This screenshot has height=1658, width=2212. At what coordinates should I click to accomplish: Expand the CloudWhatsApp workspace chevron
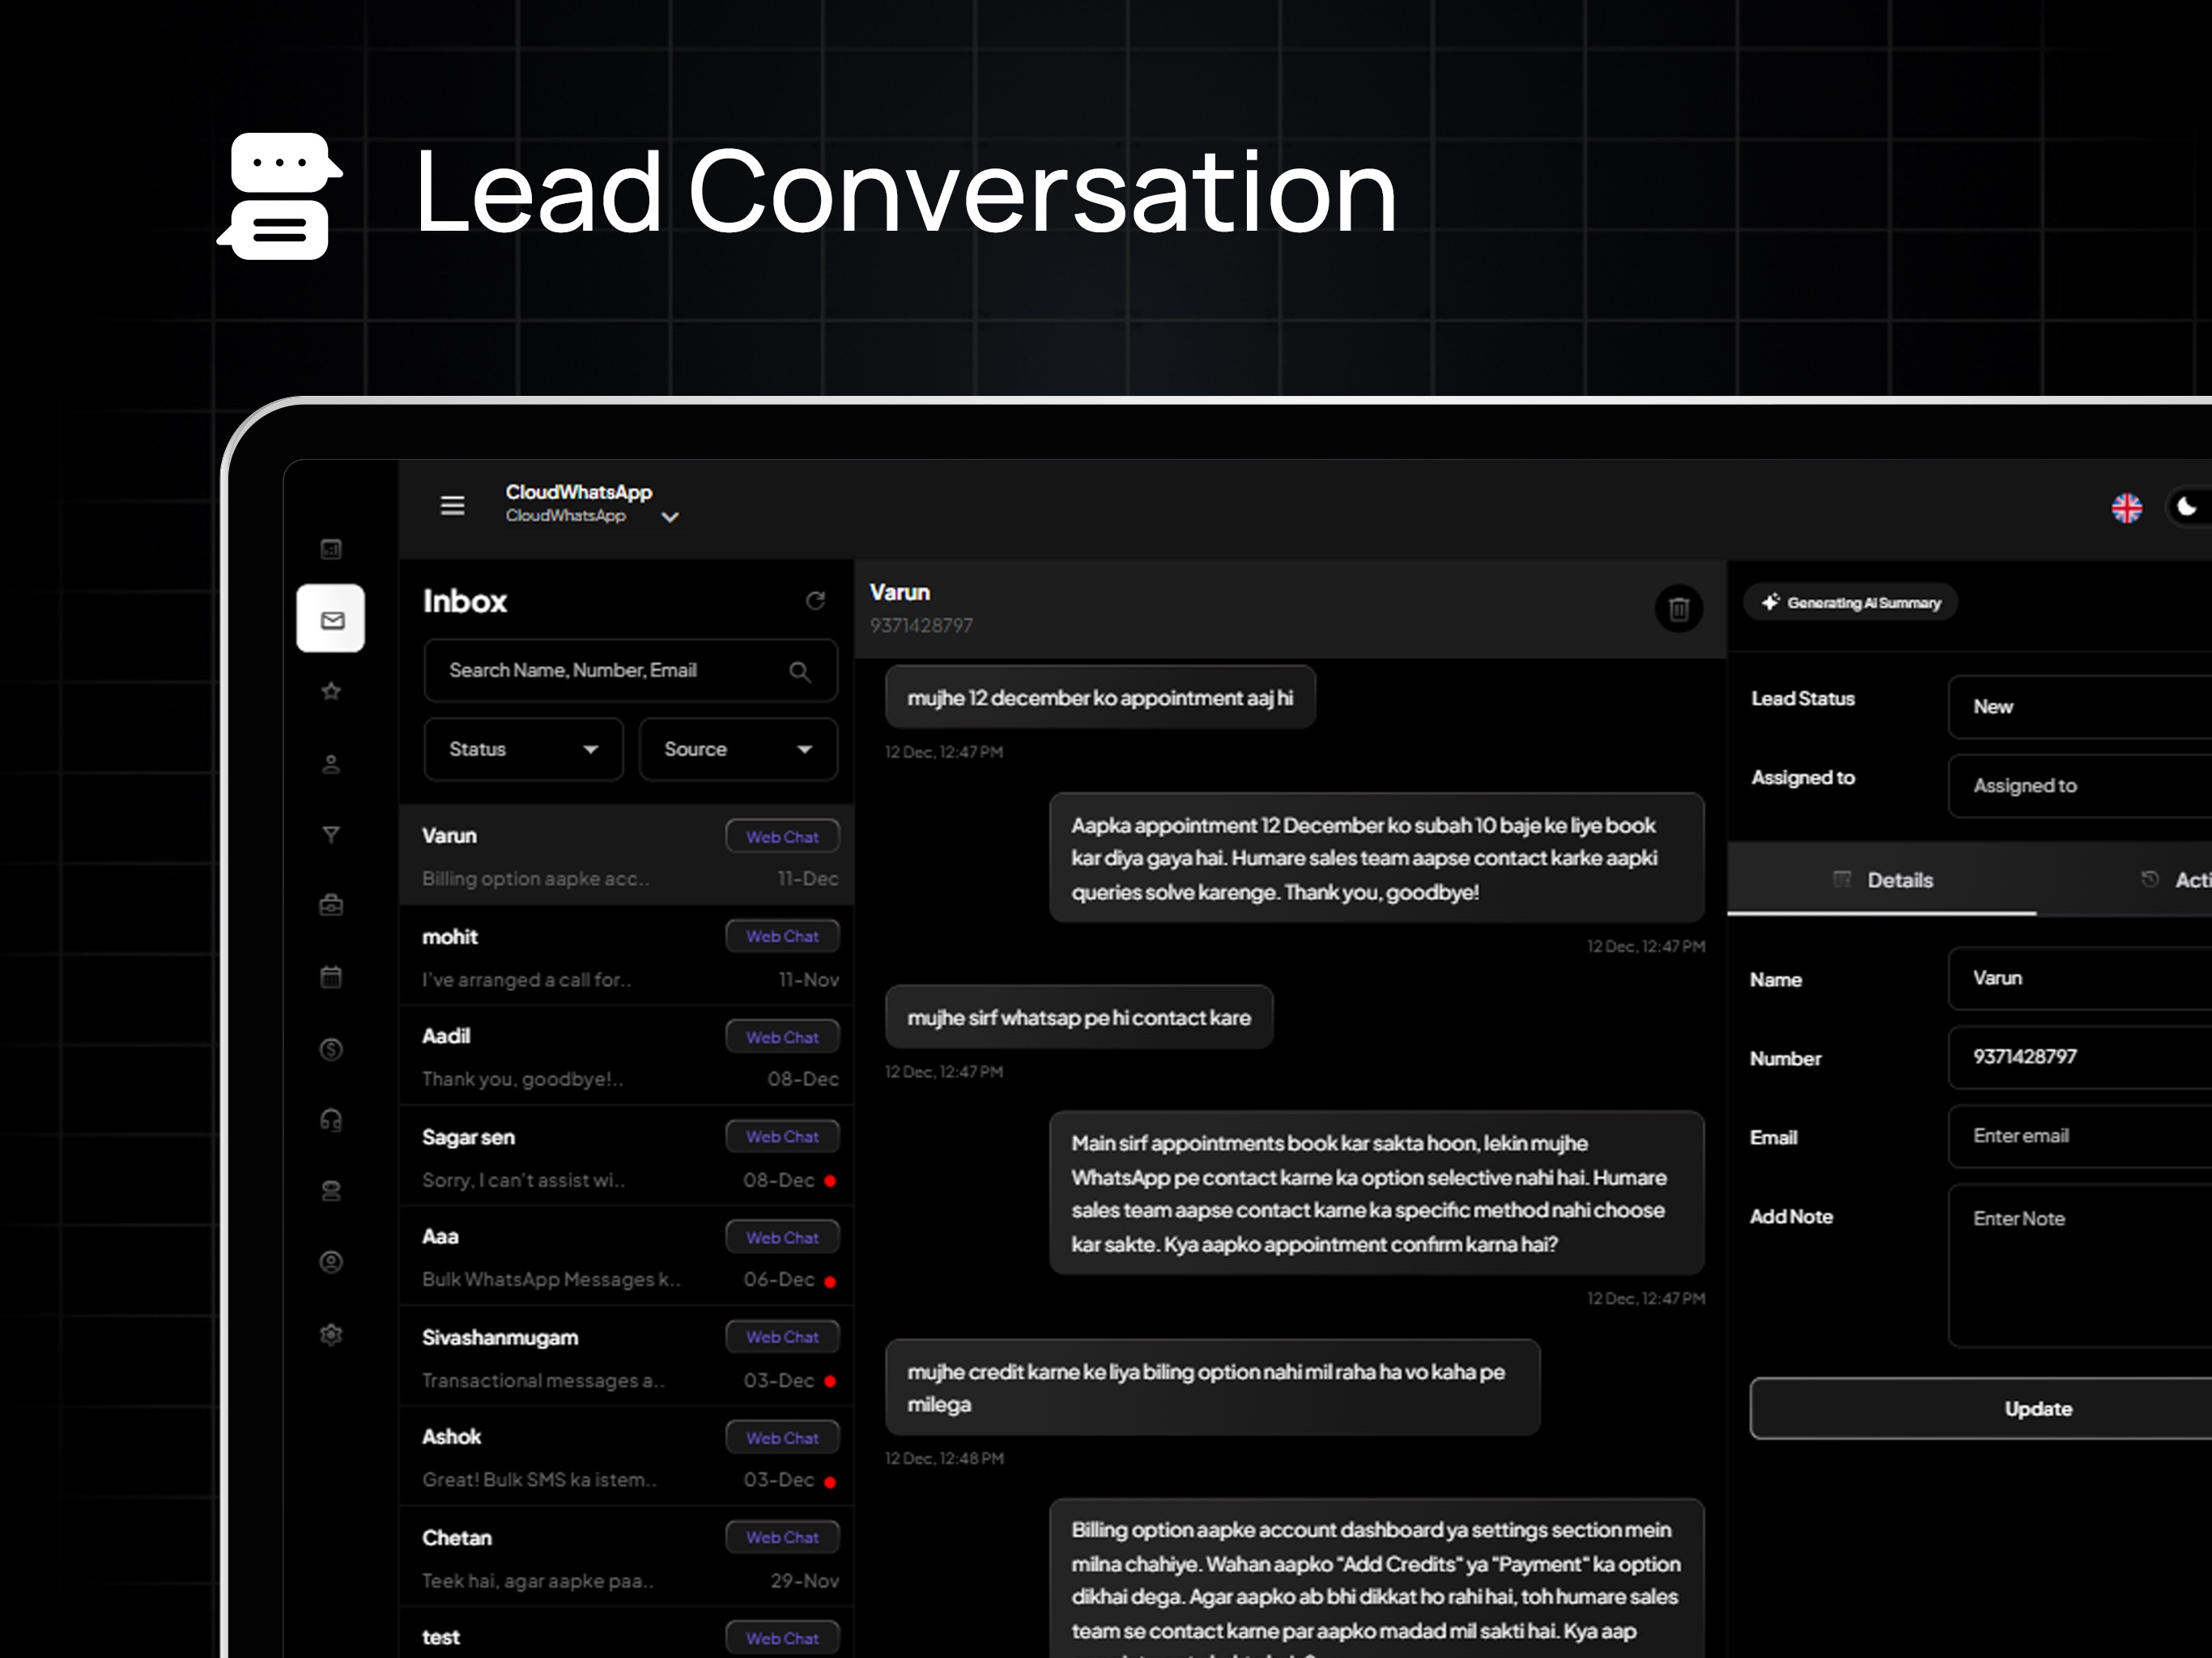point(670,517)
